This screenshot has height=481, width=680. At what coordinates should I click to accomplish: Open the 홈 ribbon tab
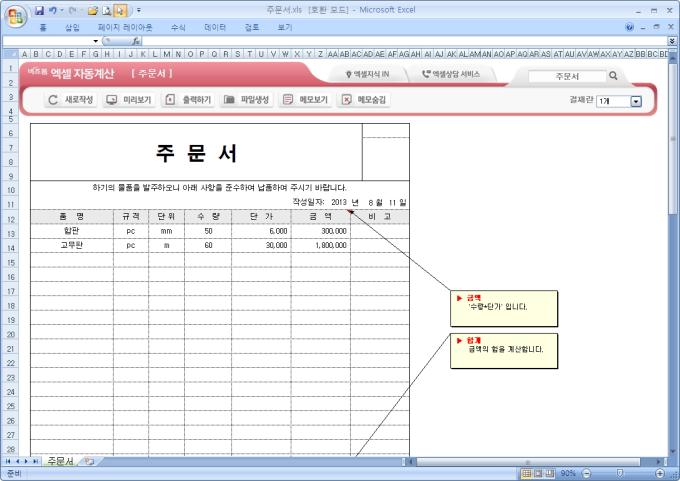tap(42, 28)
